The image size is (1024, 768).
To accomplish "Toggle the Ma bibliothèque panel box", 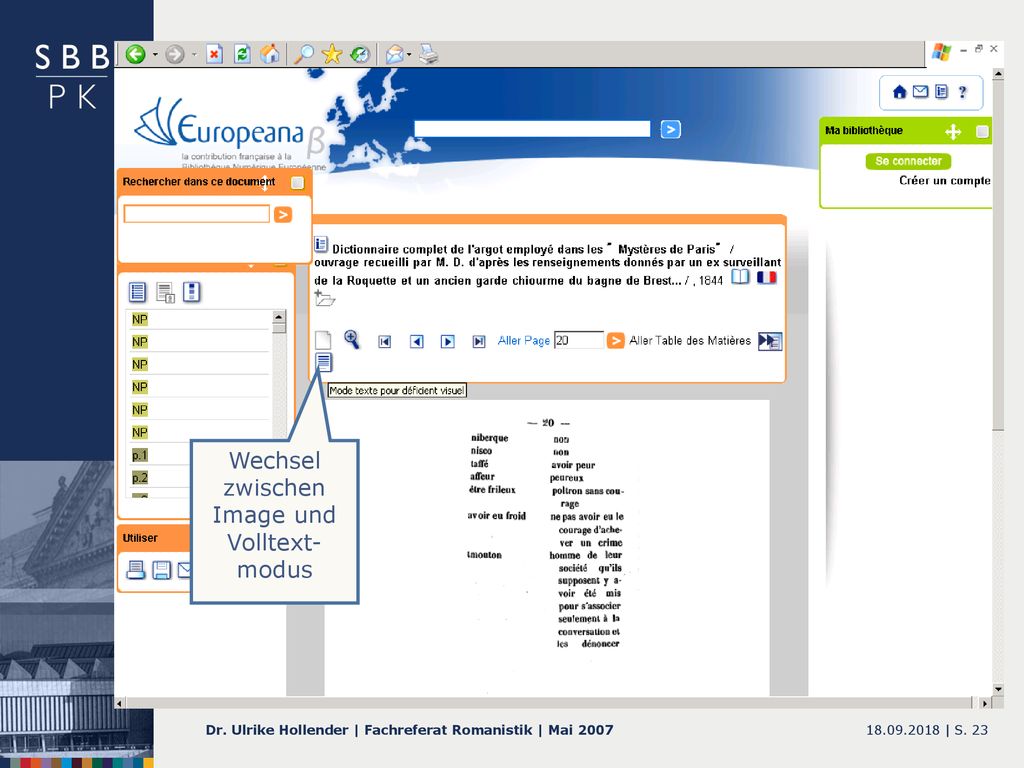I will (982, 132).
